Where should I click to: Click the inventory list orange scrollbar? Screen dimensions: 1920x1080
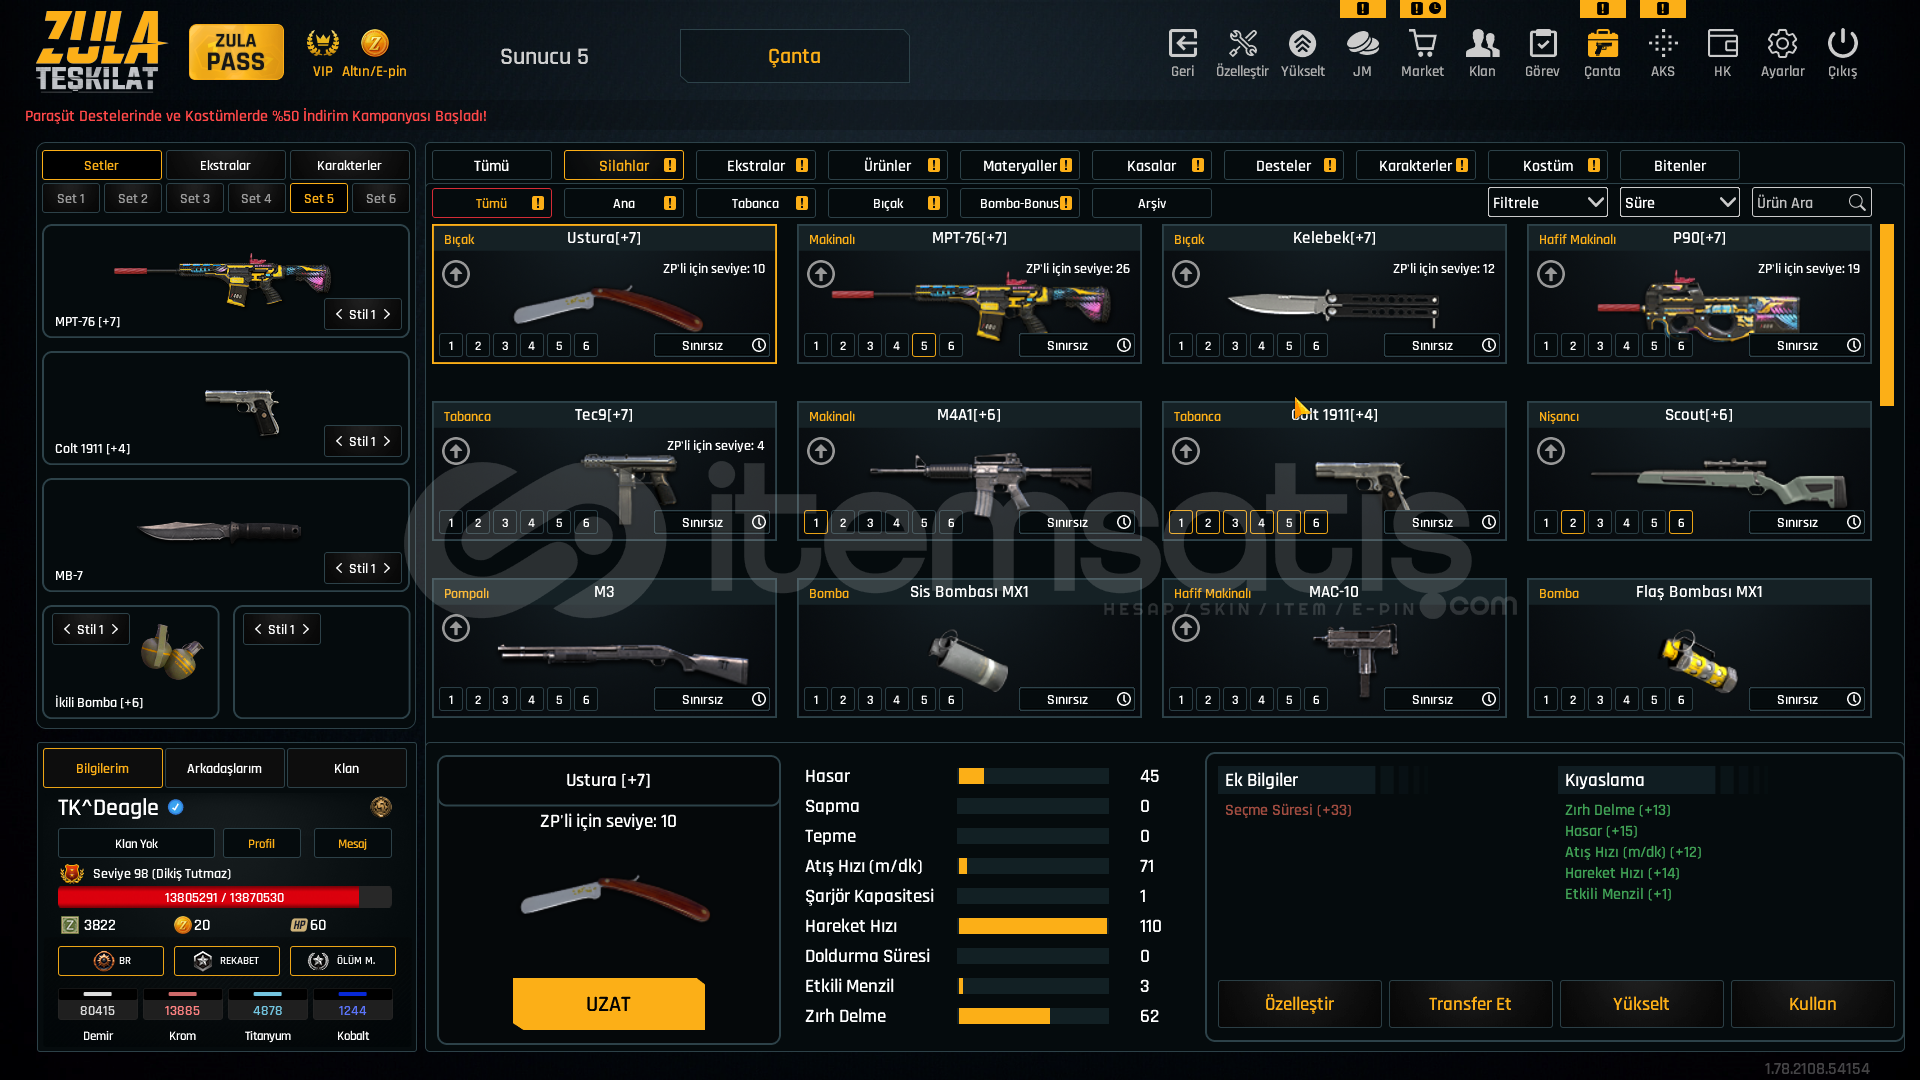[1887, 314]
